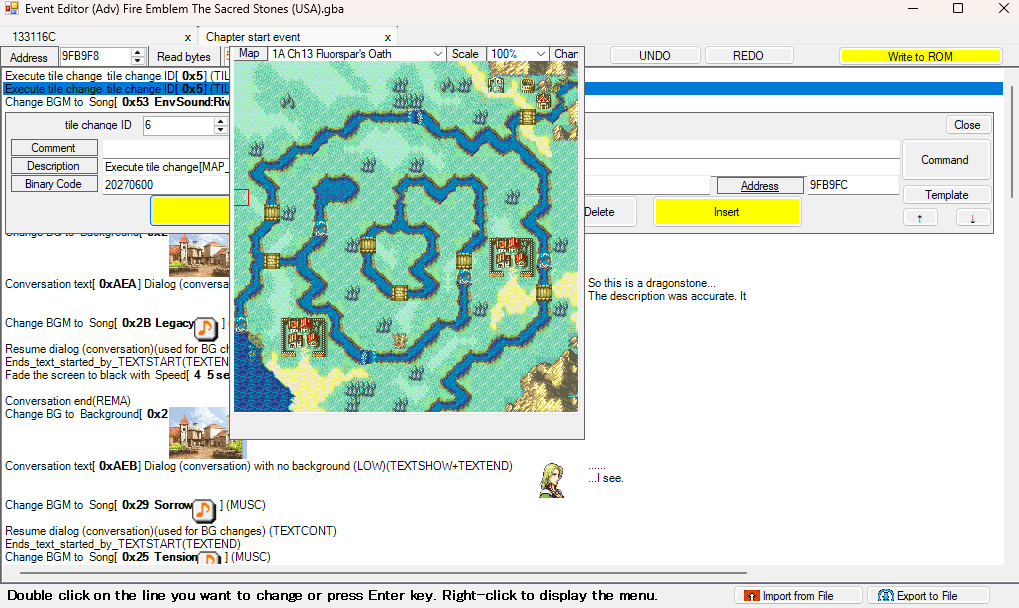Screen dimensions: 1019x608
Task: Click the move-down arrow button
Action: coord(973,218)
